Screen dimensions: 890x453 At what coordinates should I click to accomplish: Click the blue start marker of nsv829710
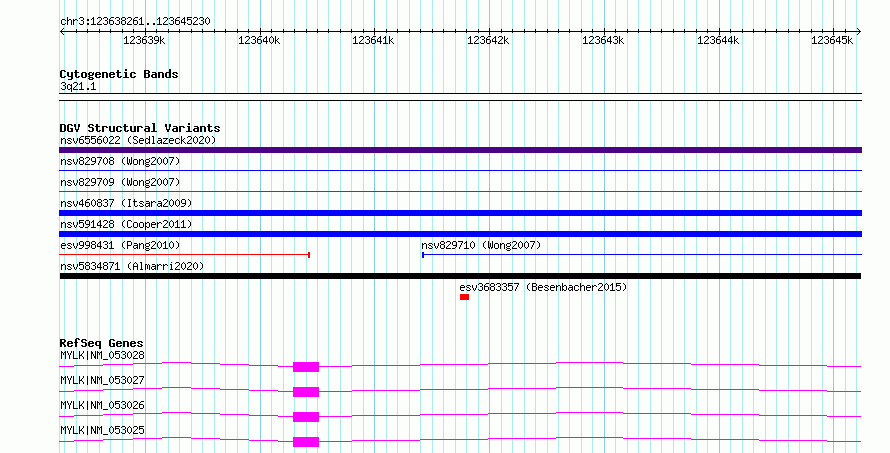(x=423, y=255)
